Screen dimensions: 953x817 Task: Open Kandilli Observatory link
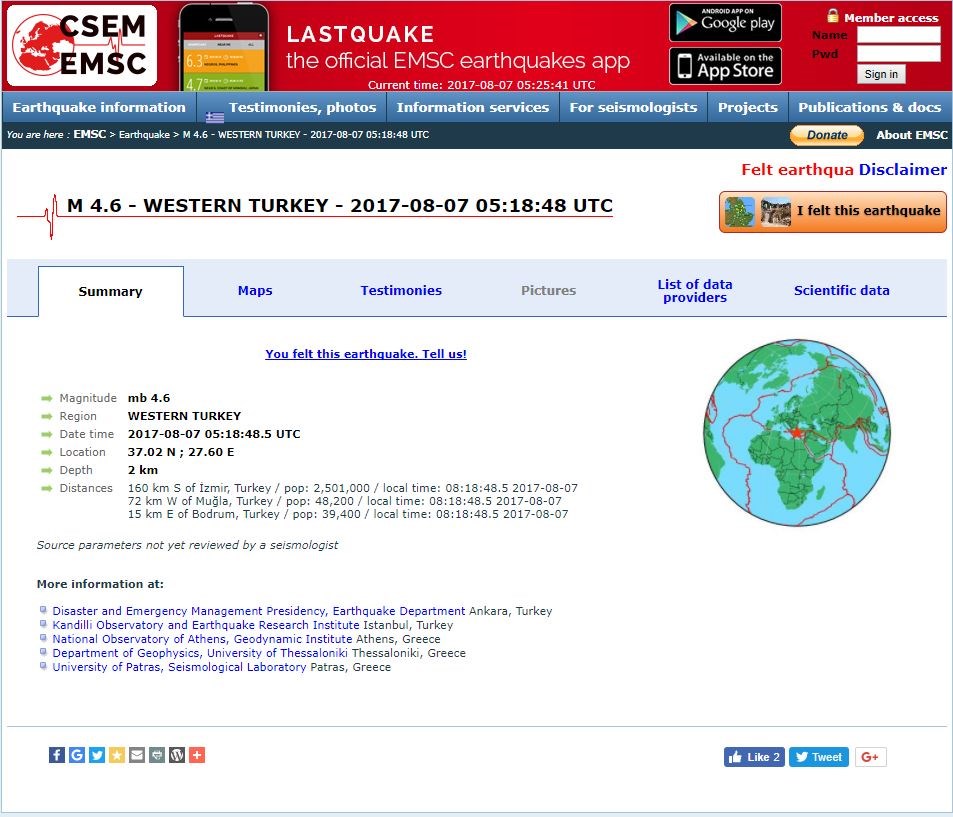[206, 625]
